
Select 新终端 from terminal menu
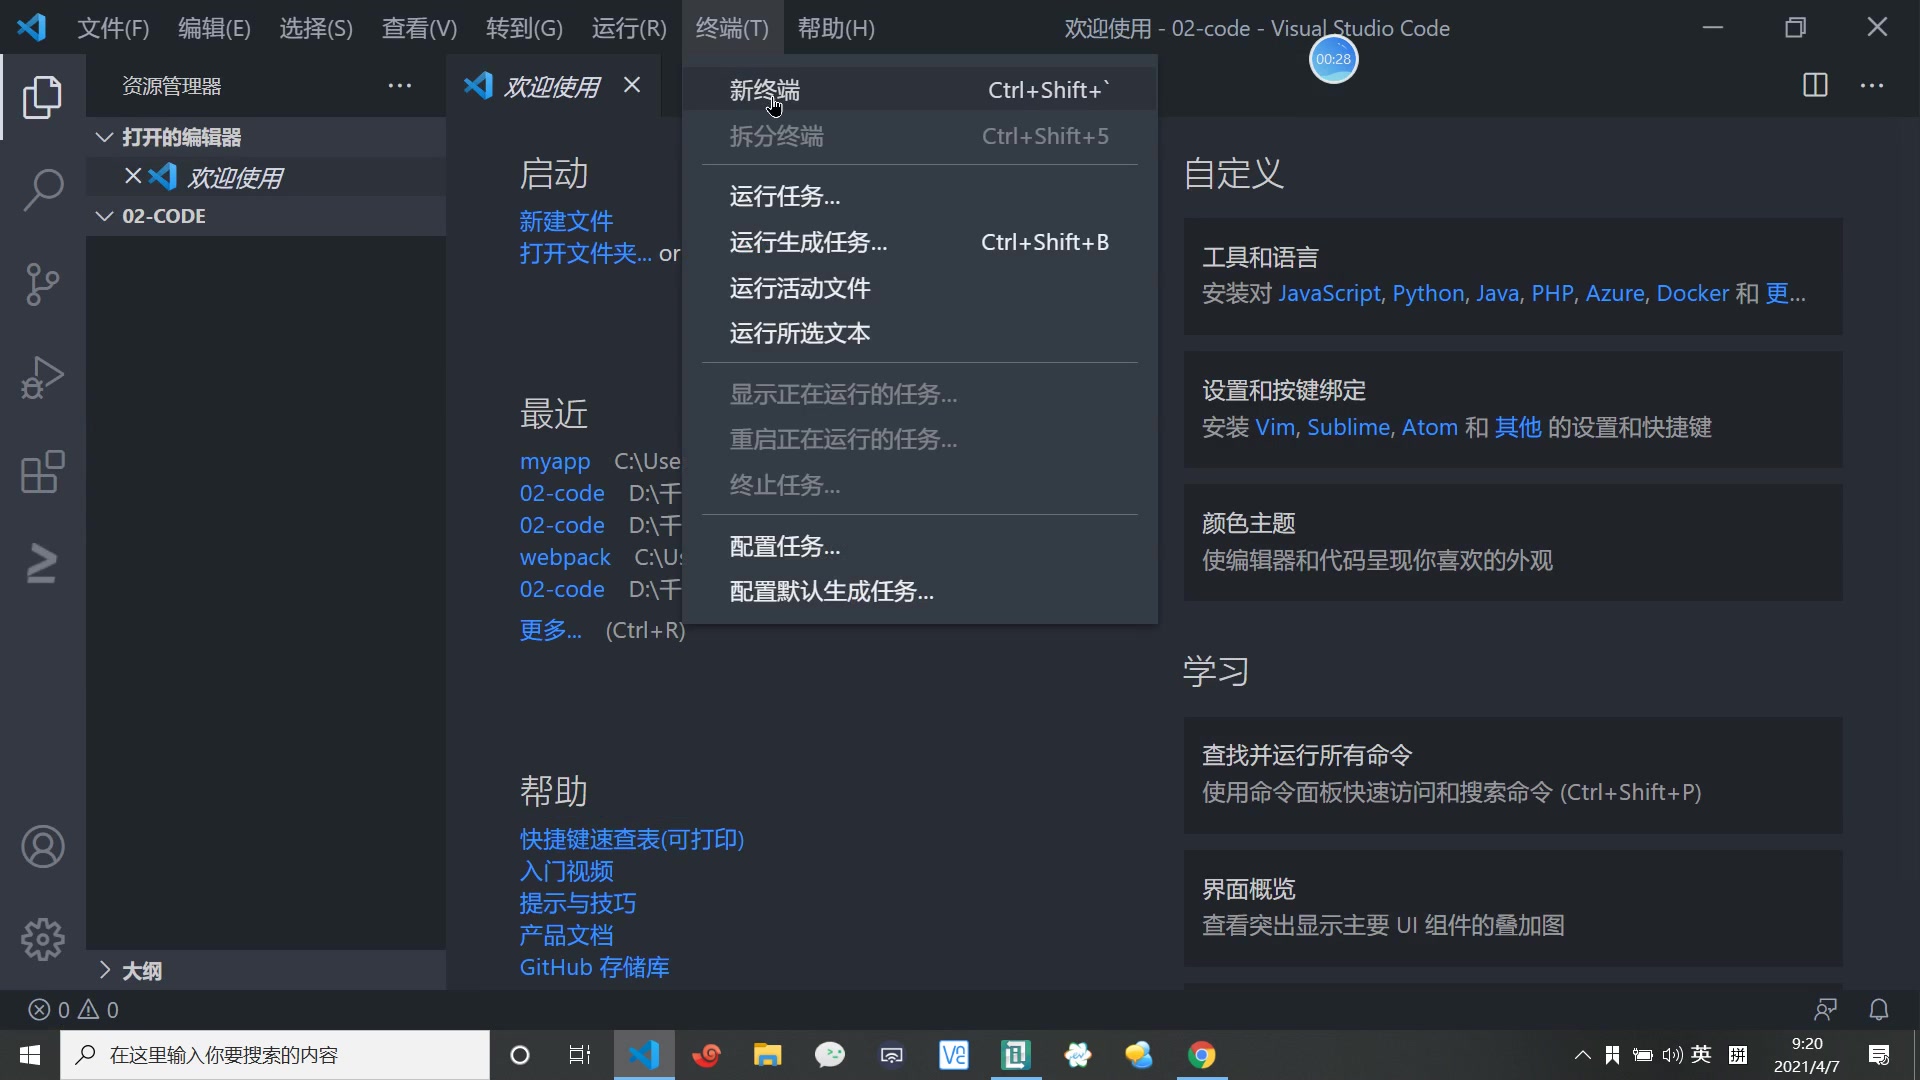coord(920,90)
